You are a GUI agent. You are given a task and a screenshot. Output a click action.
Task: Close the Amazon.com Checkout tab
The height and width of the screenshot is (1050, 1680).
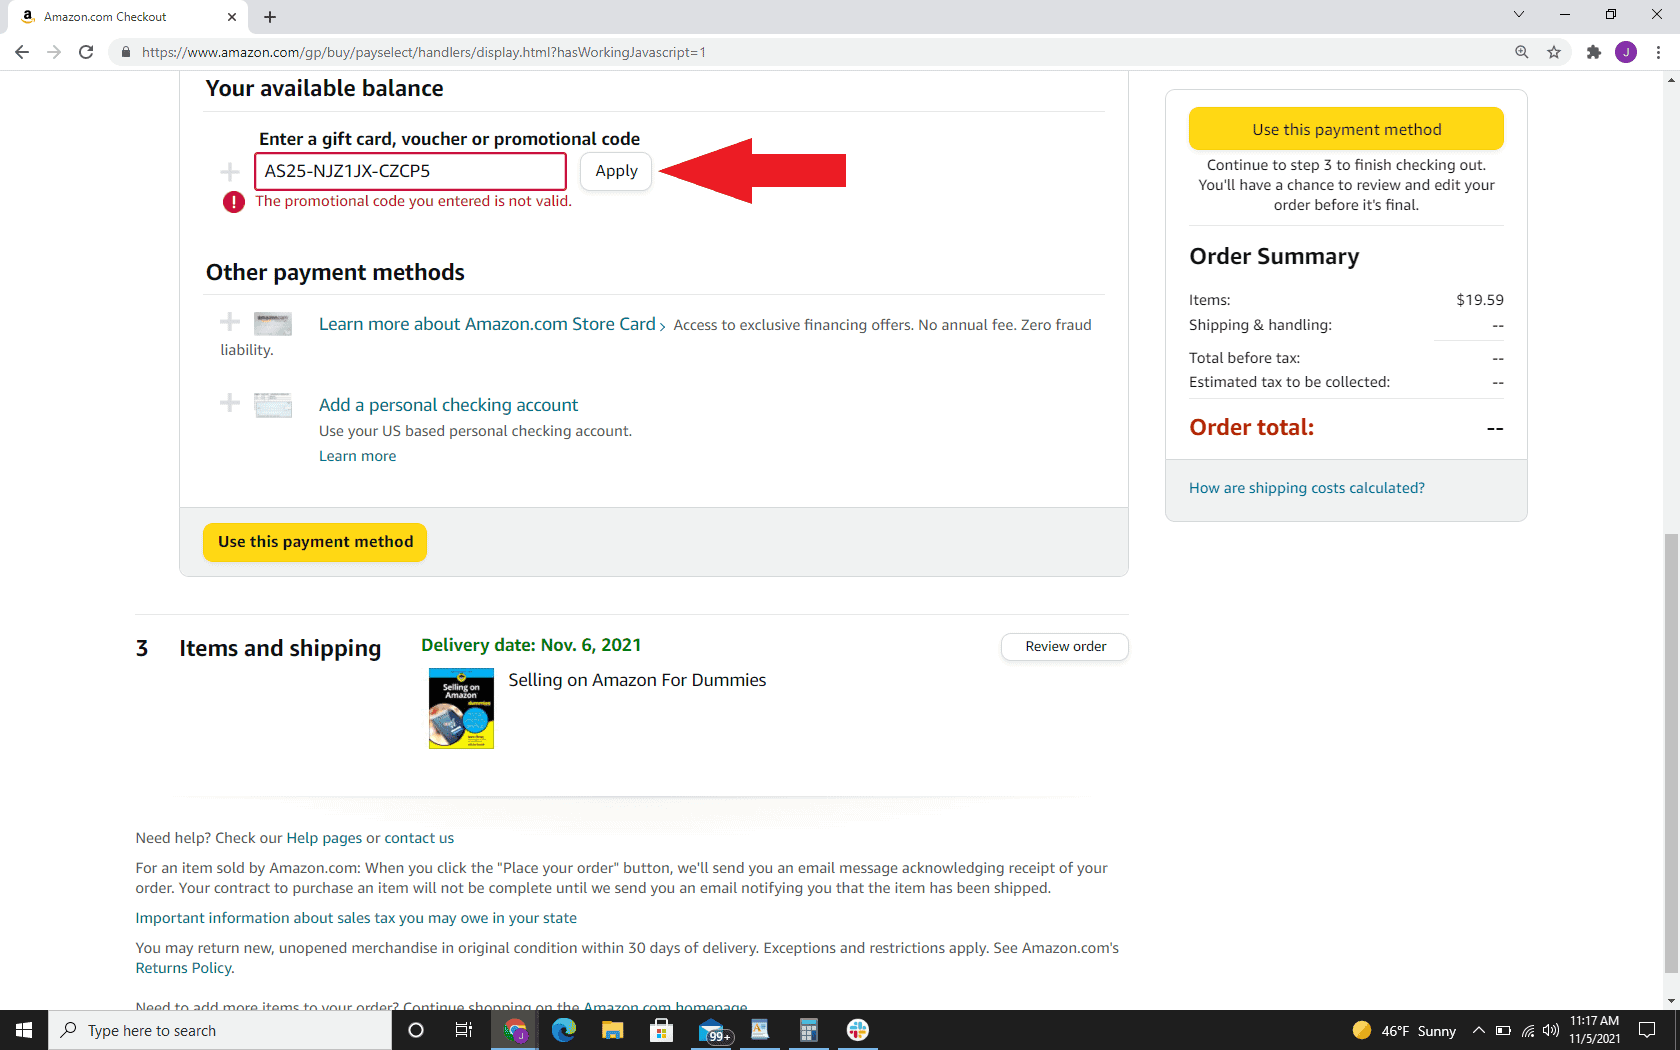pyautogui.click(x=232, y=17)
